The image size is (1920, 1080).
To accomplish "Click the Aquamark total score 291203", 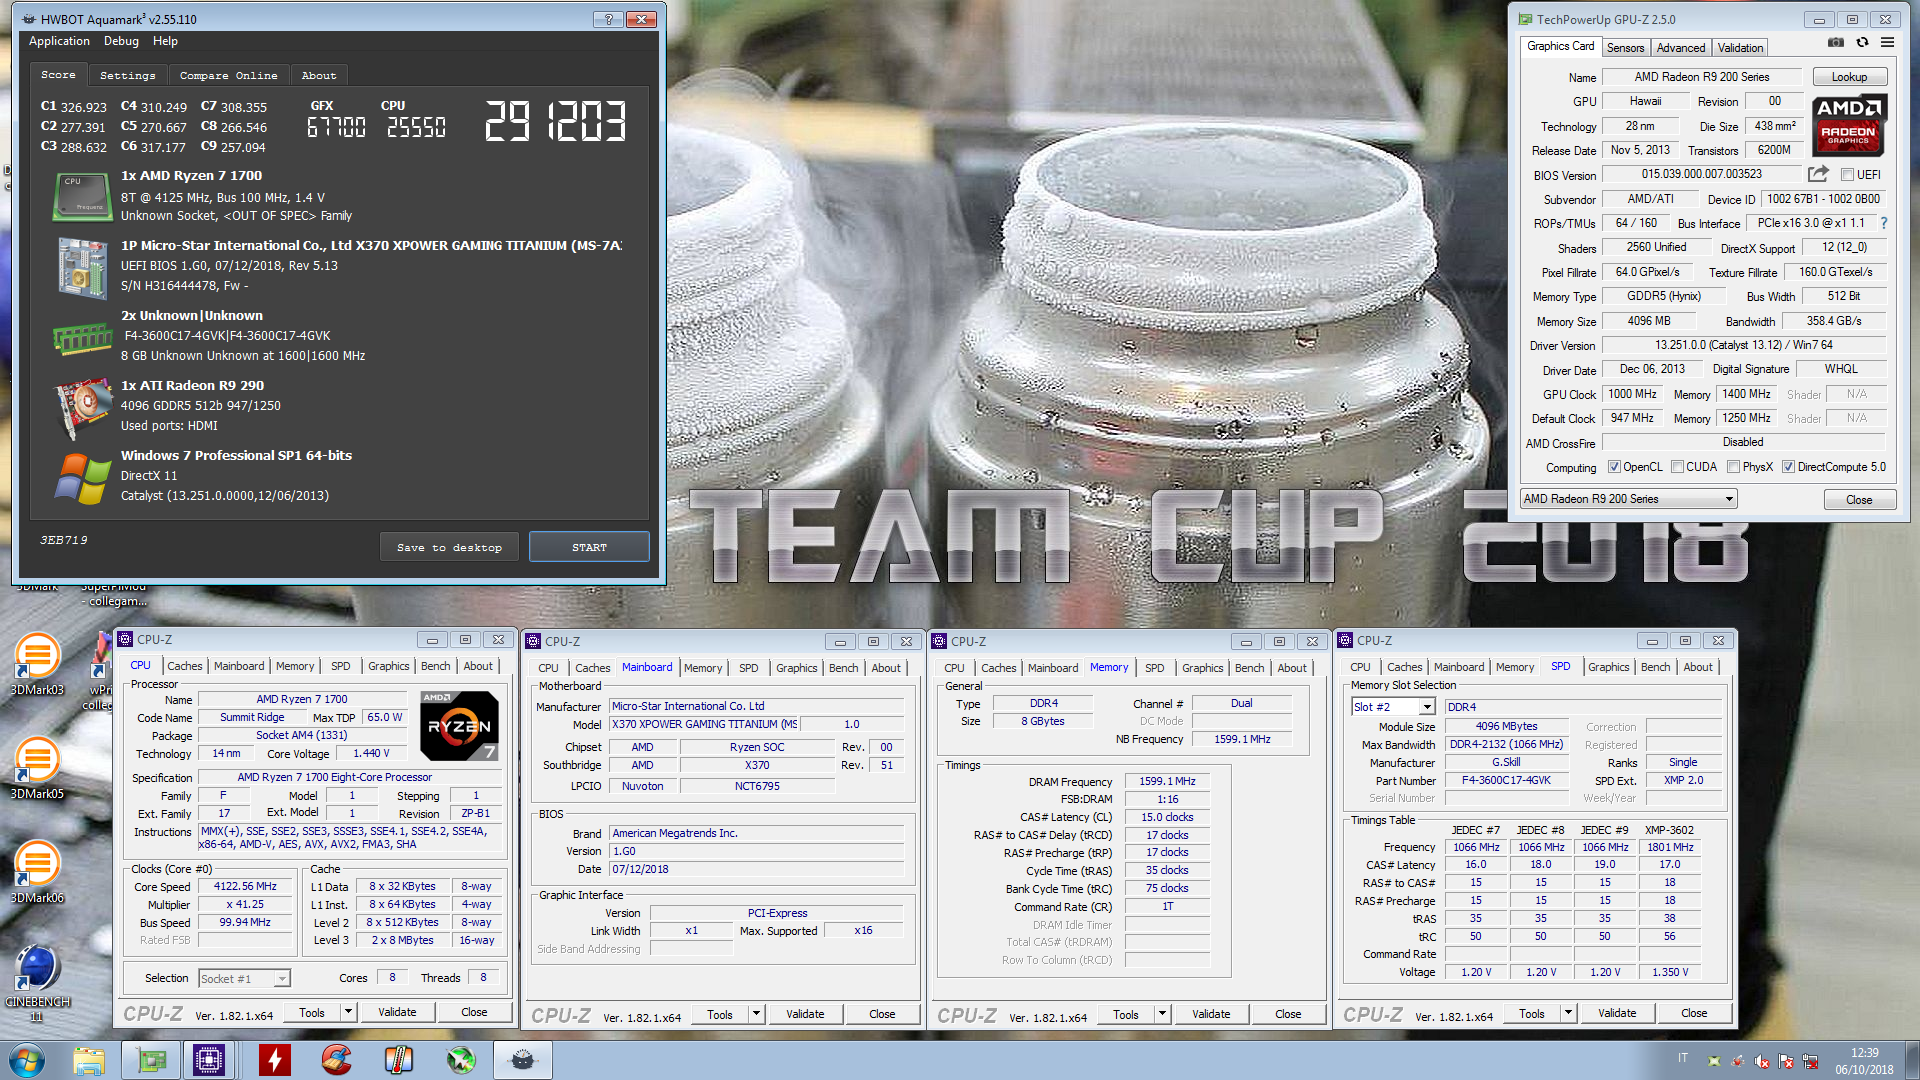I will pos(555,121).
